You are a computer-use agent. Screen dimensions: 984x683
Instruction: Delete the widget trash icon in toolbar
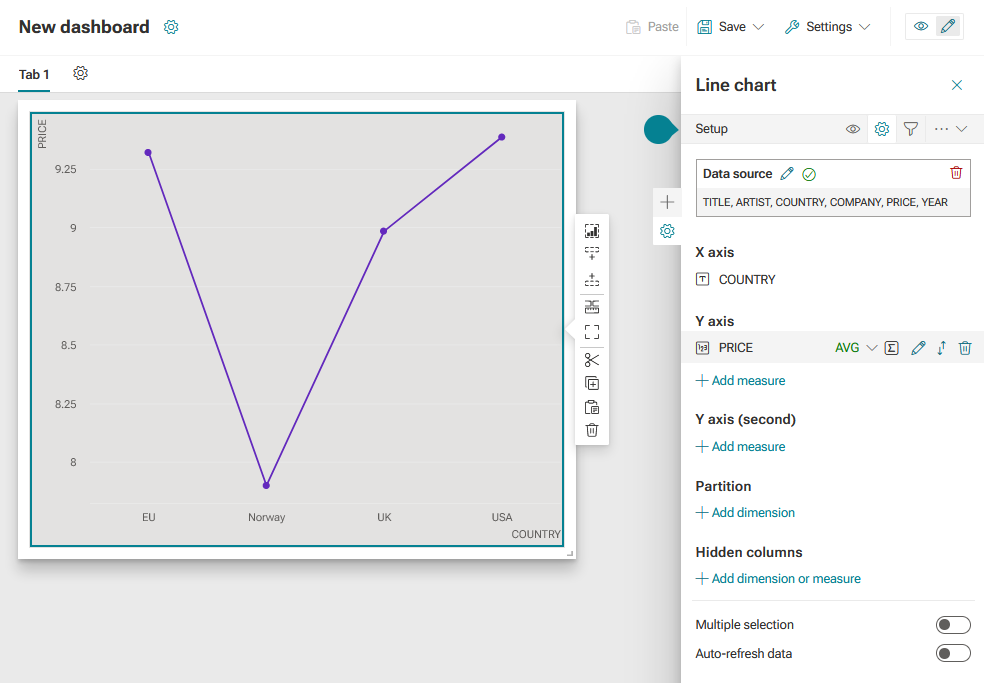tap(592, 430)
